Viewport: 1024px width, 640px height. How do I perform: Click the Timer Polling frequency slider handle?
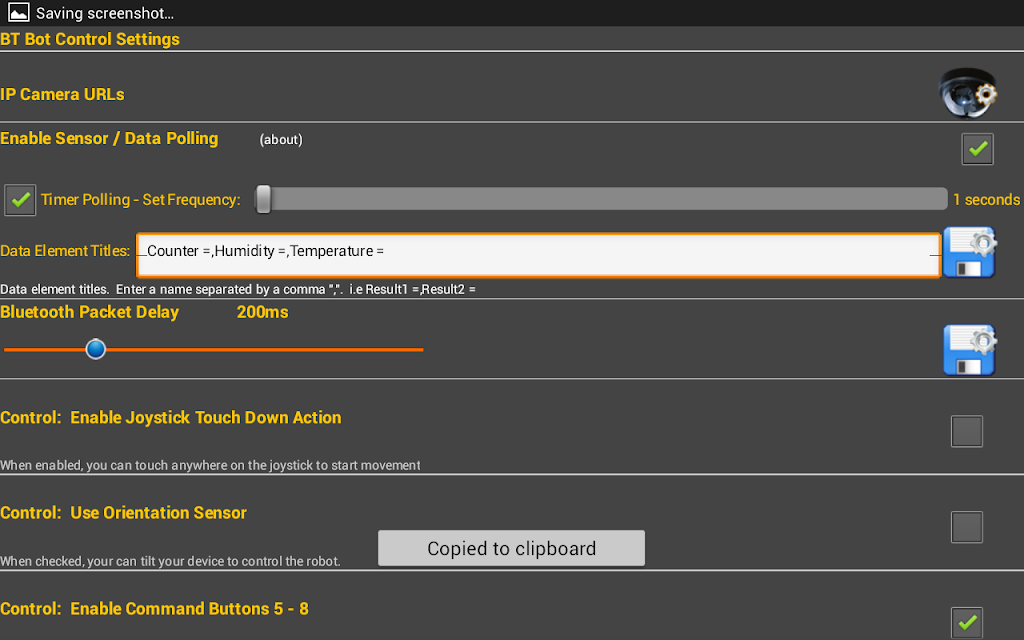263,199
